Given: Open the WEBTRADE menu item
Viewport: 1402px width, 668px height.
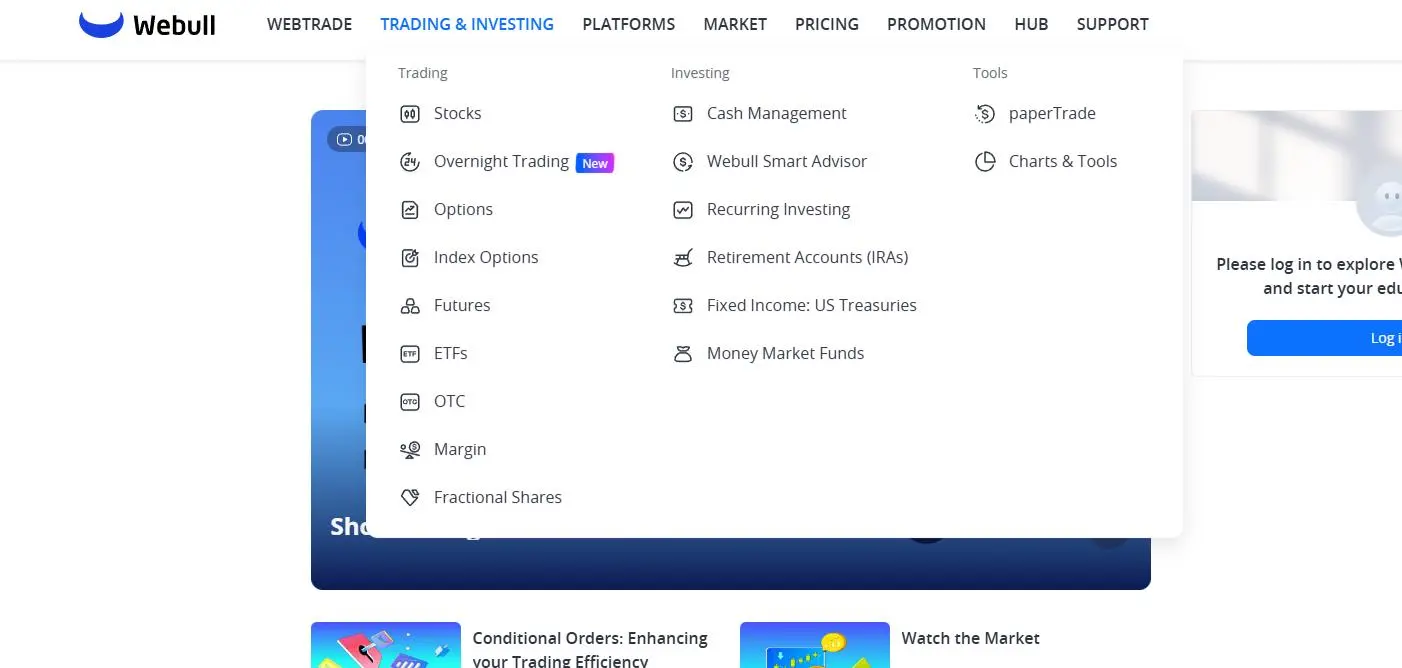Looking at the screenshot, I should pyautogui.click(x=309, y=24).
